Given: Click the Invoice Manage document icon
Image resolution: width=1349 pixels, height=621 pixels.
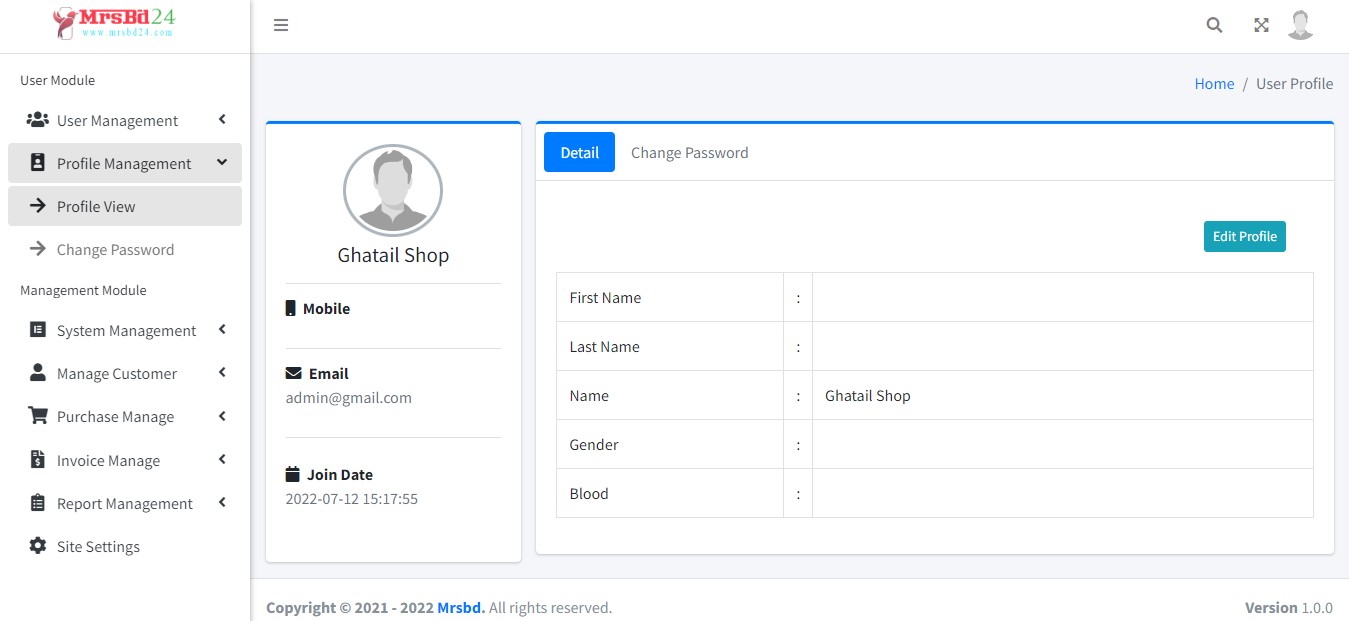Looking at the screenshot, I should click(x=37, y=460).
